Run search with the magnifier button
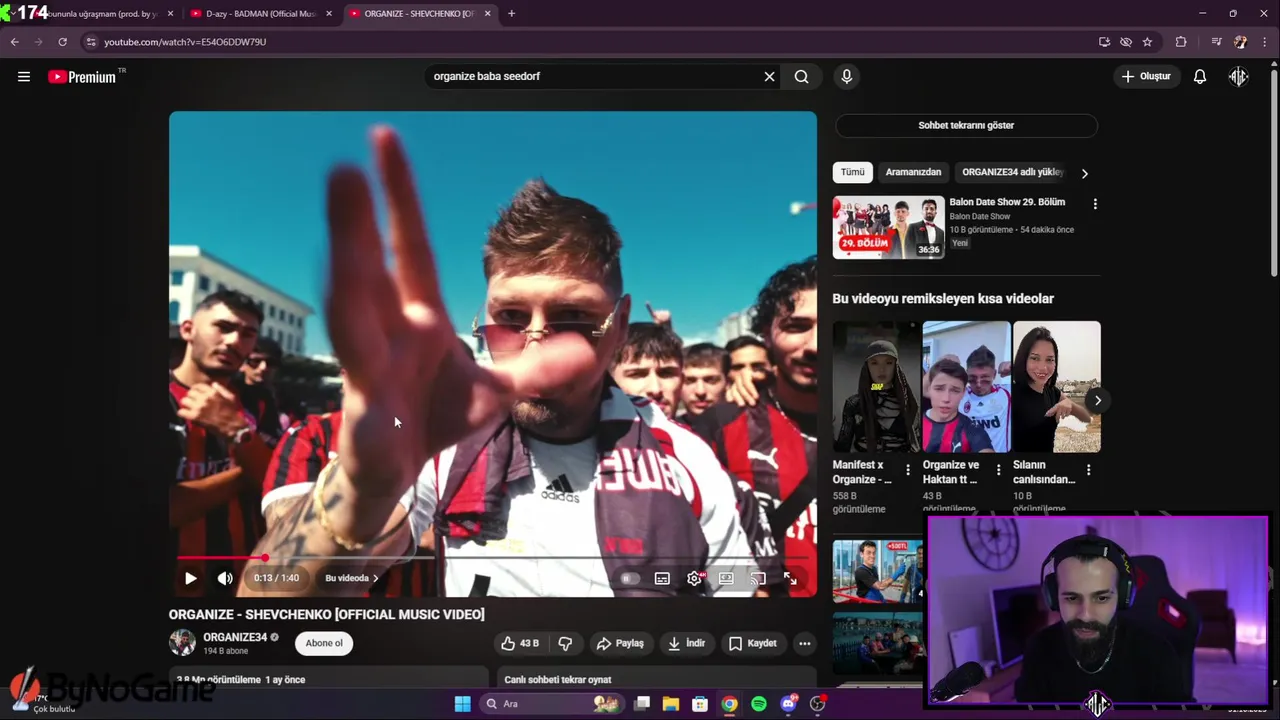The image size is (1280, 720). pos(801,77)
